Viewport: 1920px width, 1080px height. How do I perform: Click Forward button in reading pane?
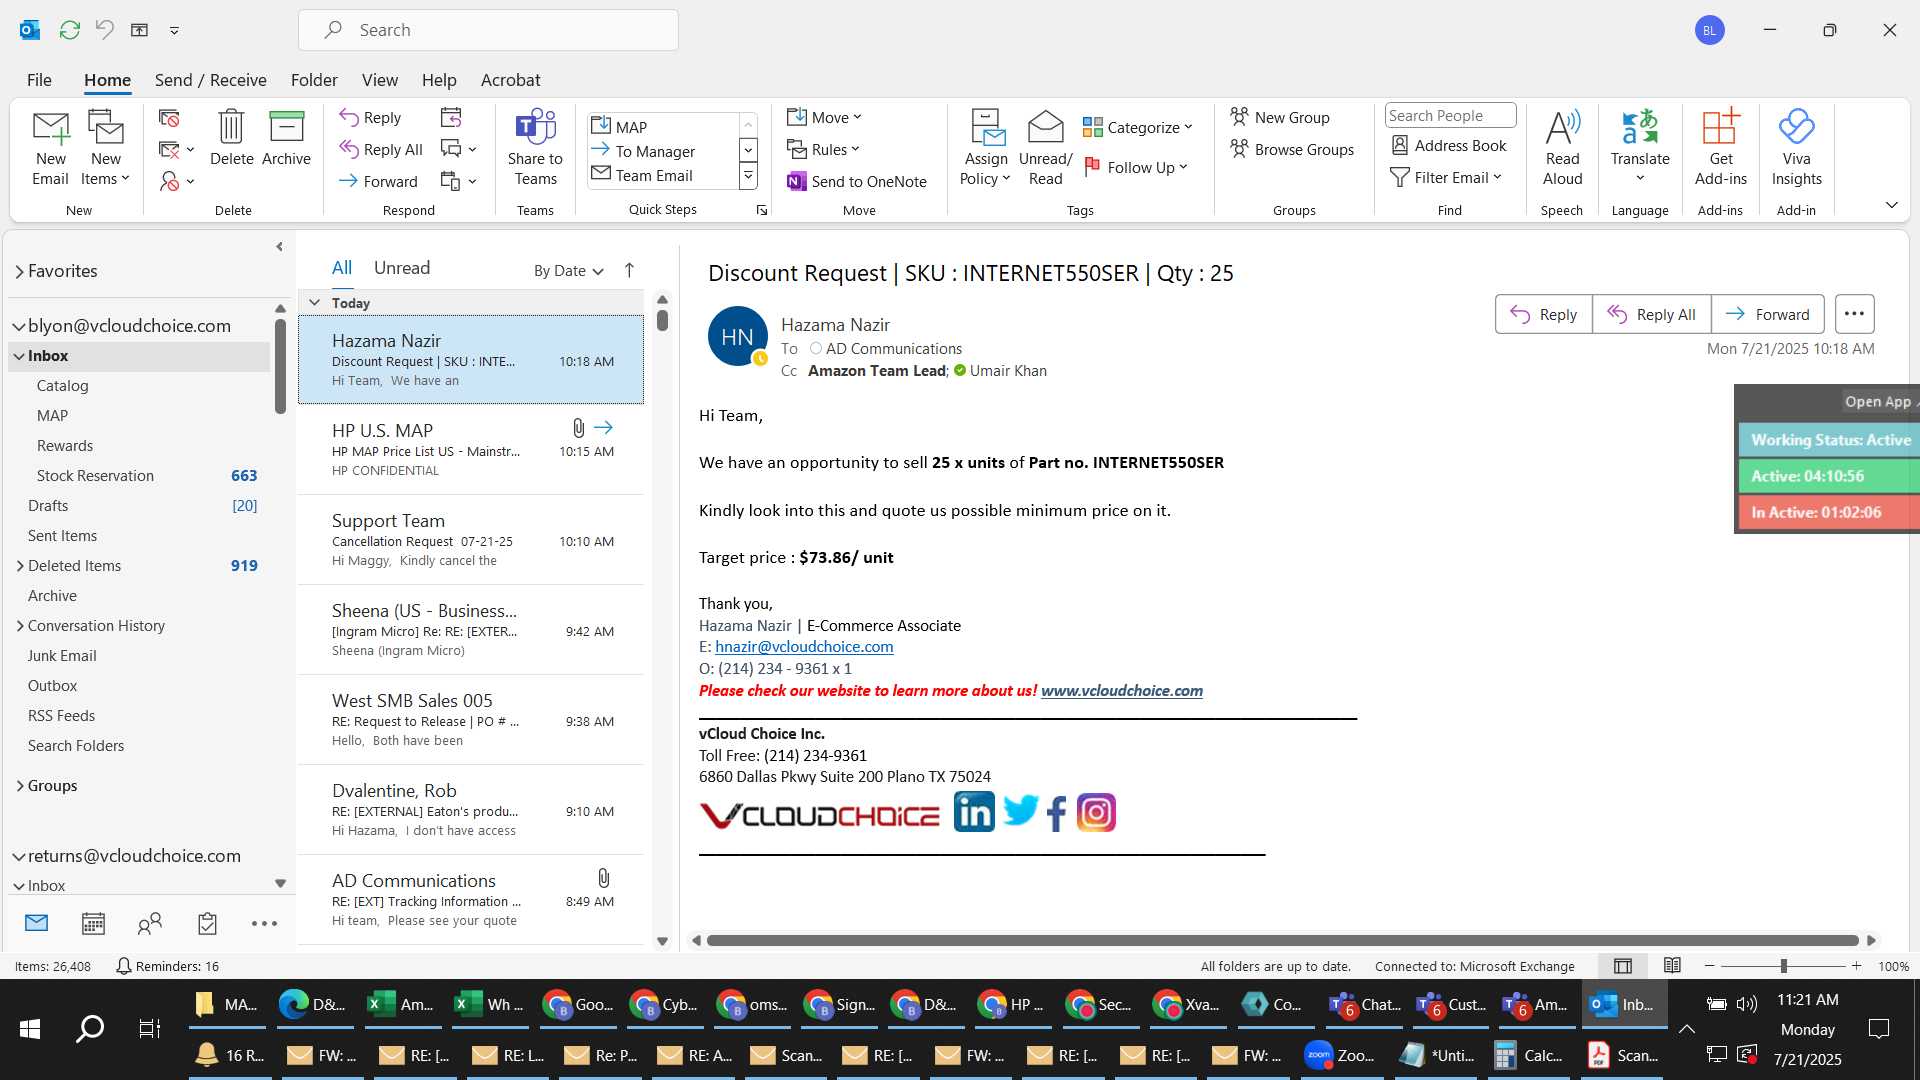point(1767,314)
